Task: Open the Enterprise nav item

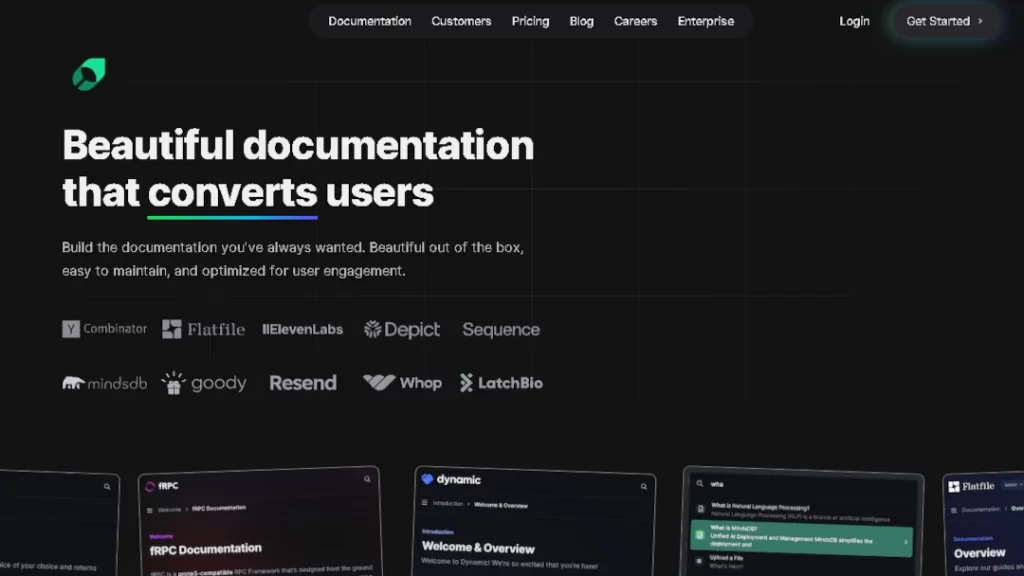Action: coord(705,22)
